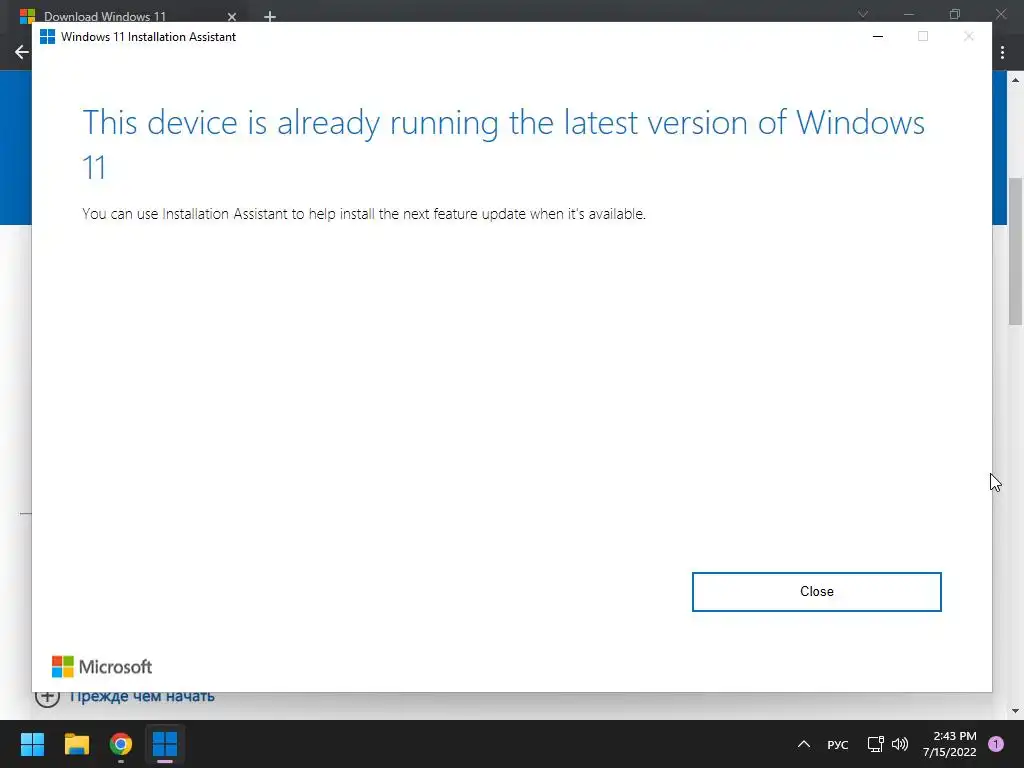Click the Chrome page scrollbar thumb
1024x768 pixels.
[x=1015, y=251]
